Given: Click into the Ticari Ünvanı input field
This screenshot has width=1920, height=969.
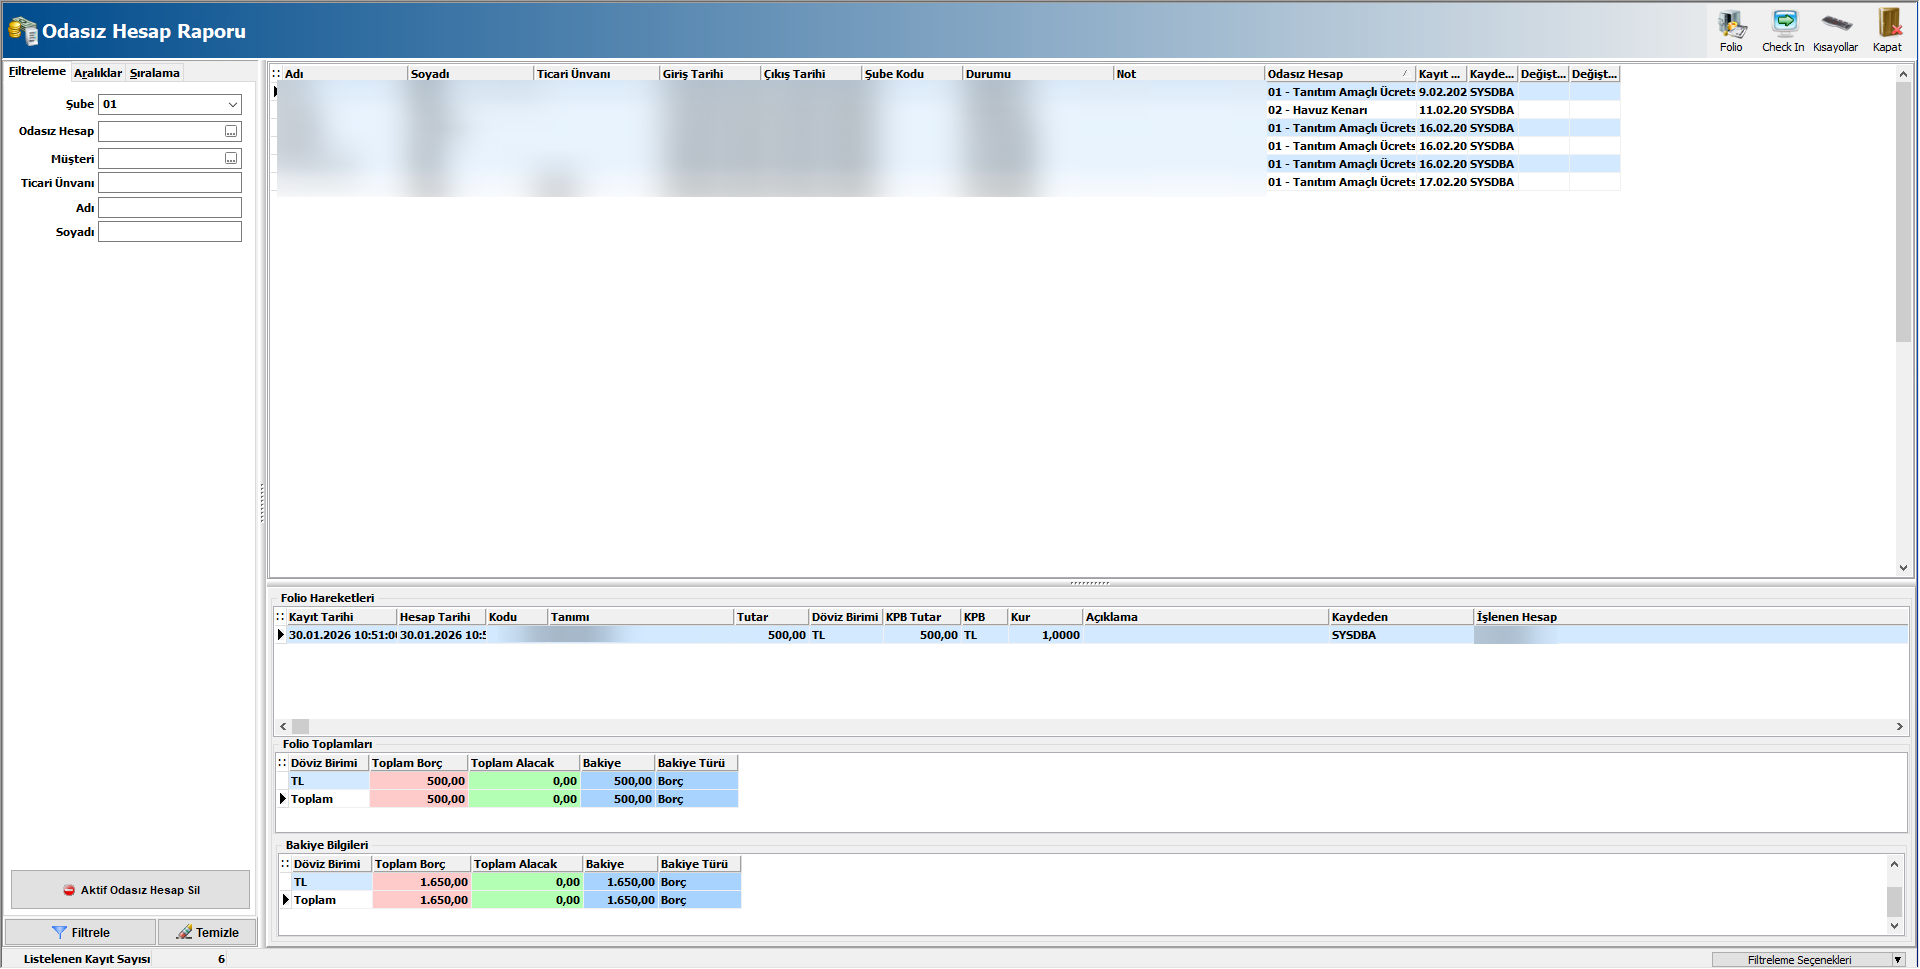Looking at the screenshot, I should click(170, 183).
